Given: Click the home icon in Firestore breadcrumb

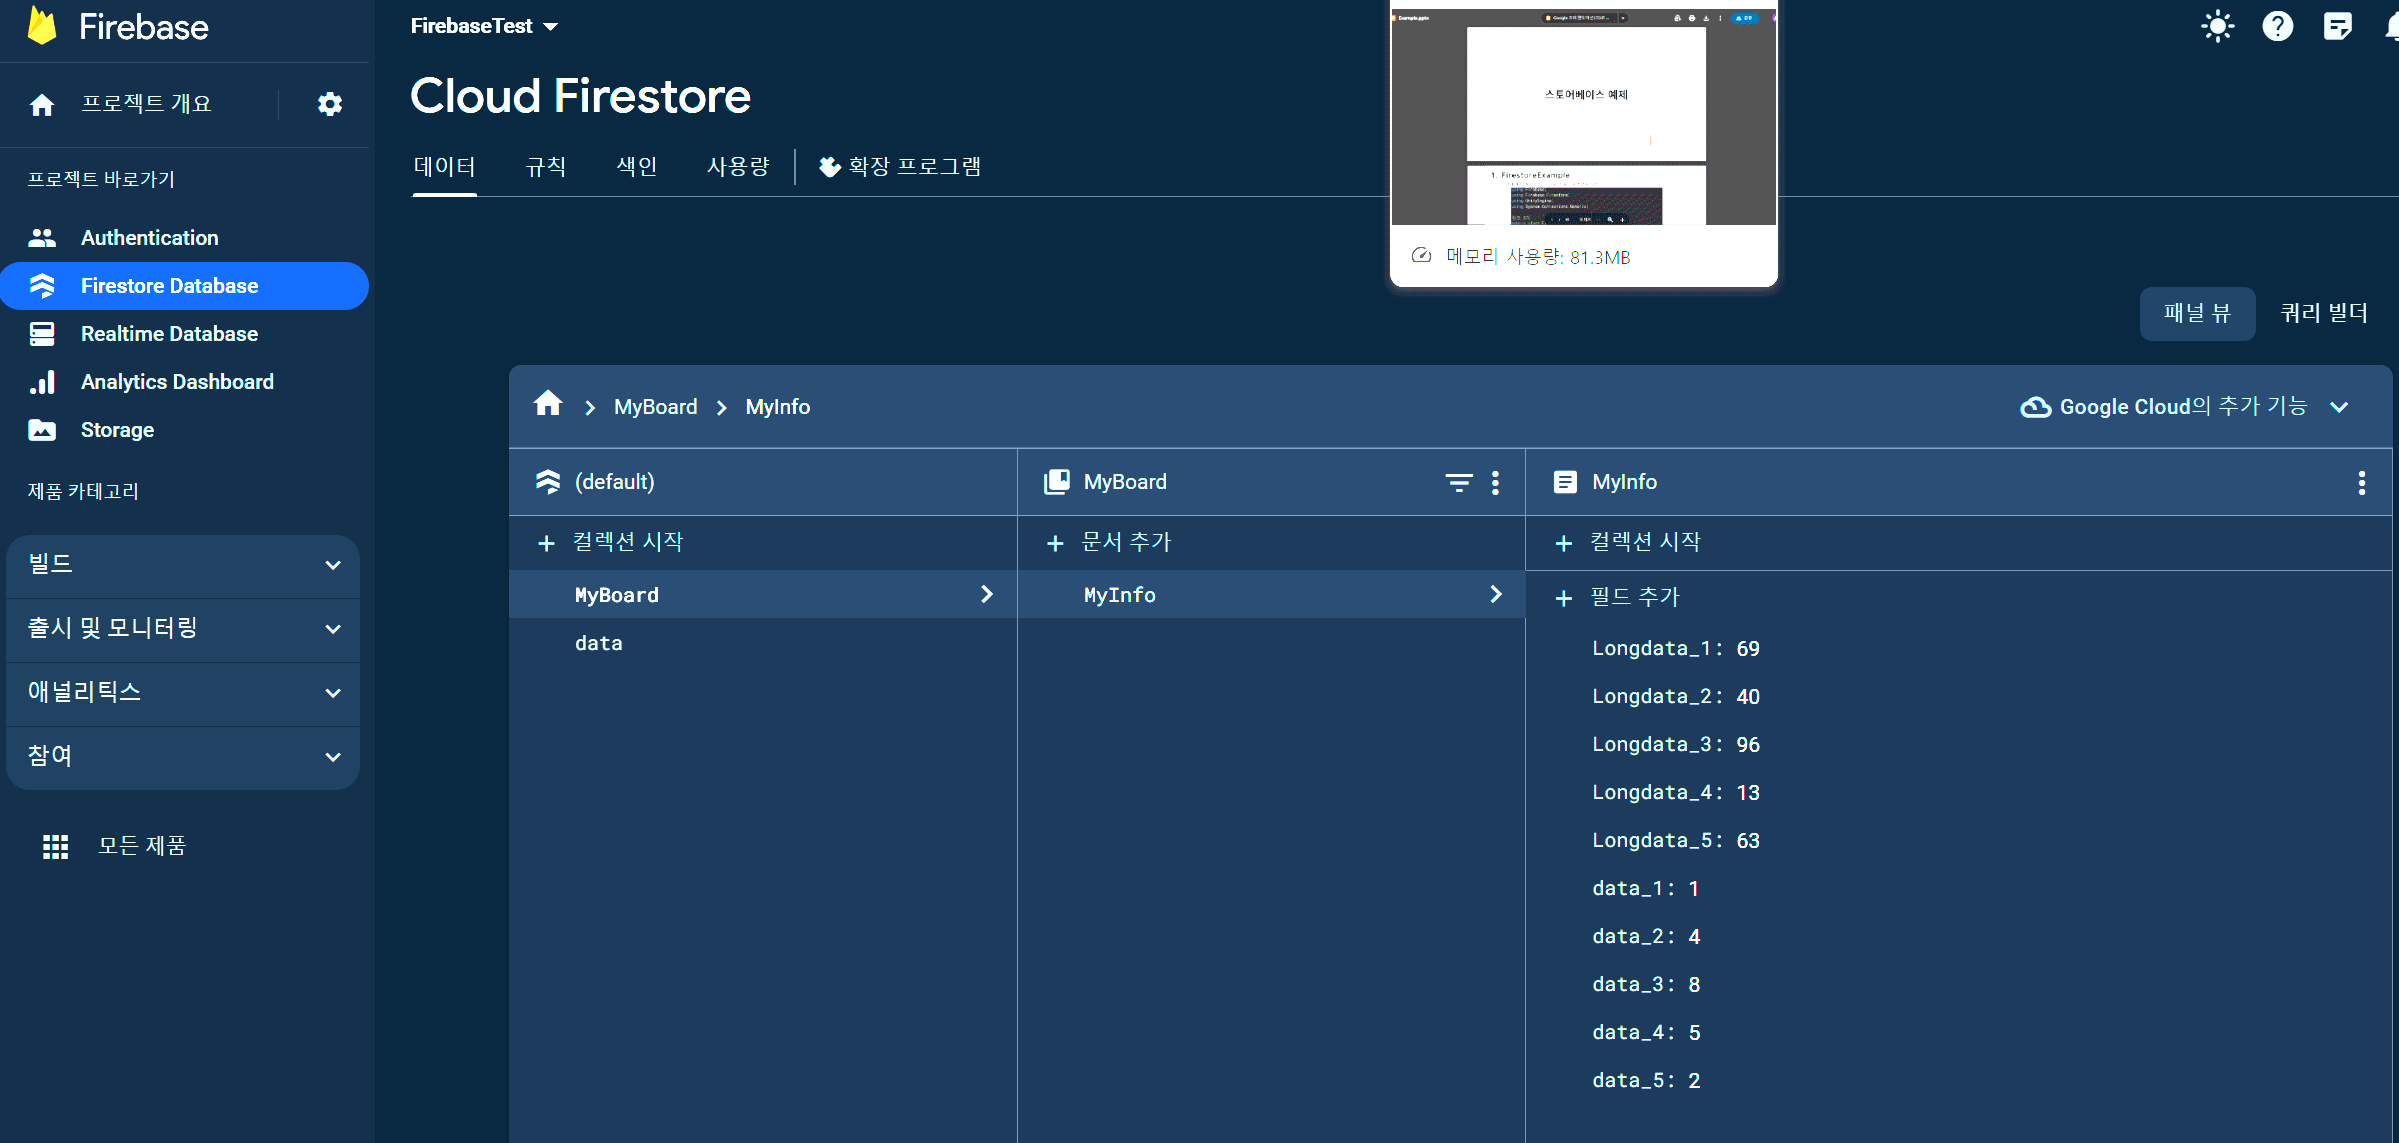Looking at the screenshot, I should [548, 405].
